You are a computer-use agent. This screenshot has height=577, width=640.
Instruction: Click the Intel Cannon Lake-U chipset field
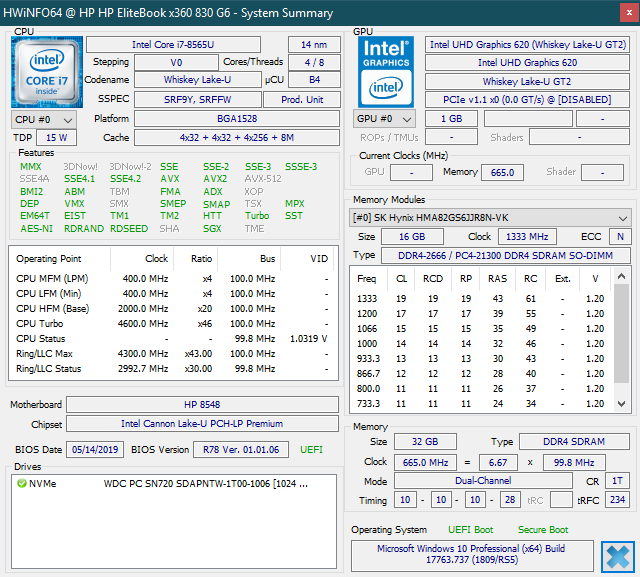coord(203,424)
